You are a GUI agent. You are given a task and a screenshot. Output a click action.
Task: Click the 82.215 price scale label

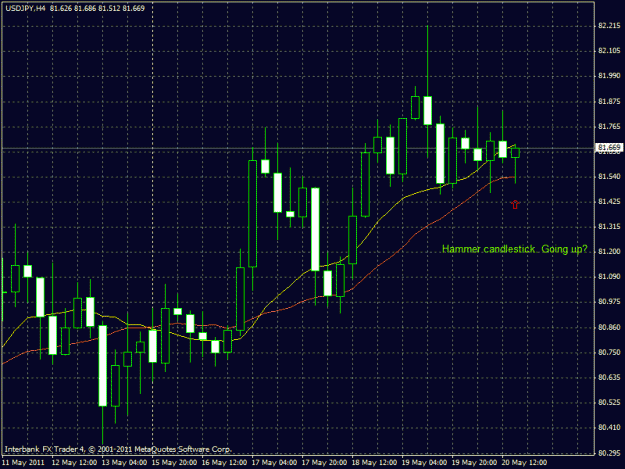(x=609, y=26)
